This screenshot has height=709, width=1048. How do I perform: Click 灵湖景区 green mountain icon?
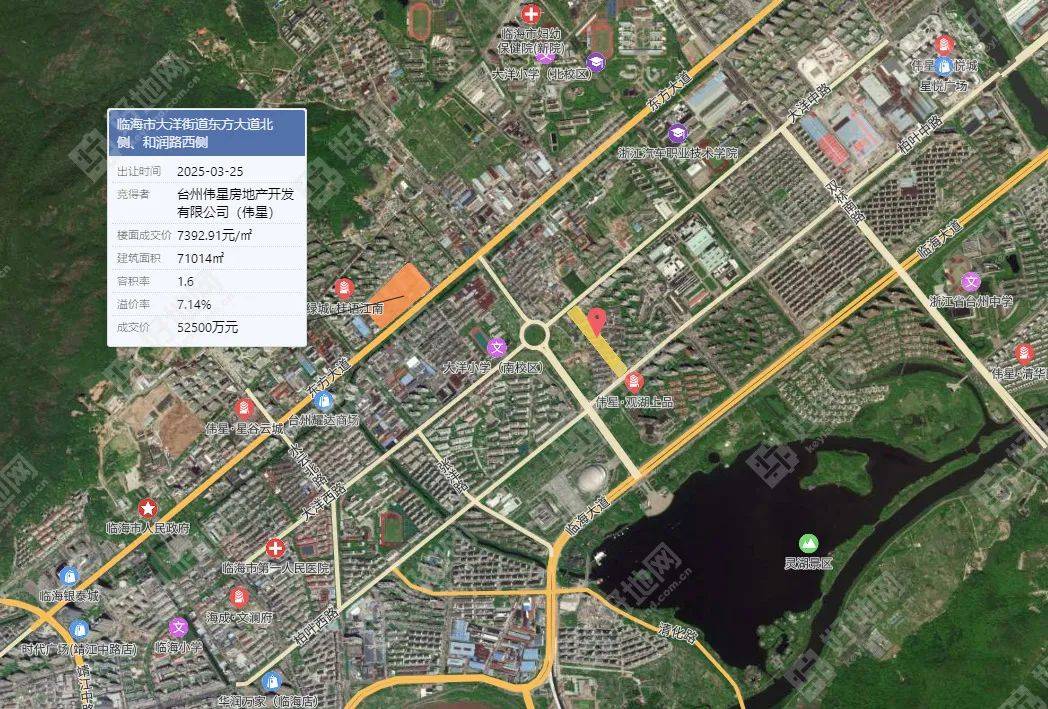809,543
